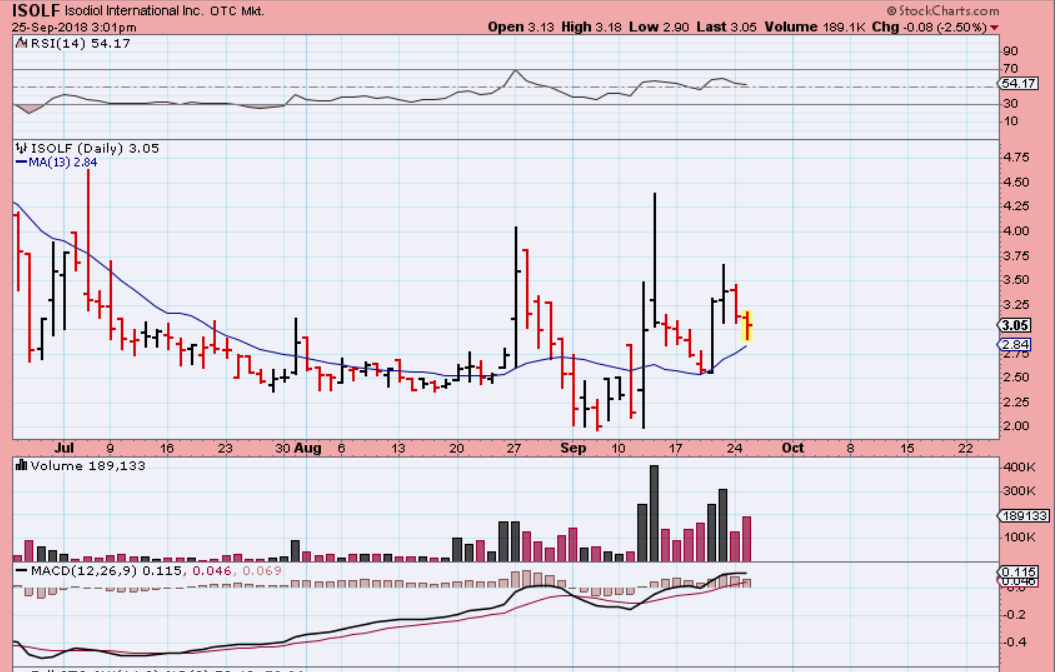Image resolution: width=1058 pixels, height=672 pixels.
Task: Click the 27 date label before Sep
Action: click(x=514, y=448)
